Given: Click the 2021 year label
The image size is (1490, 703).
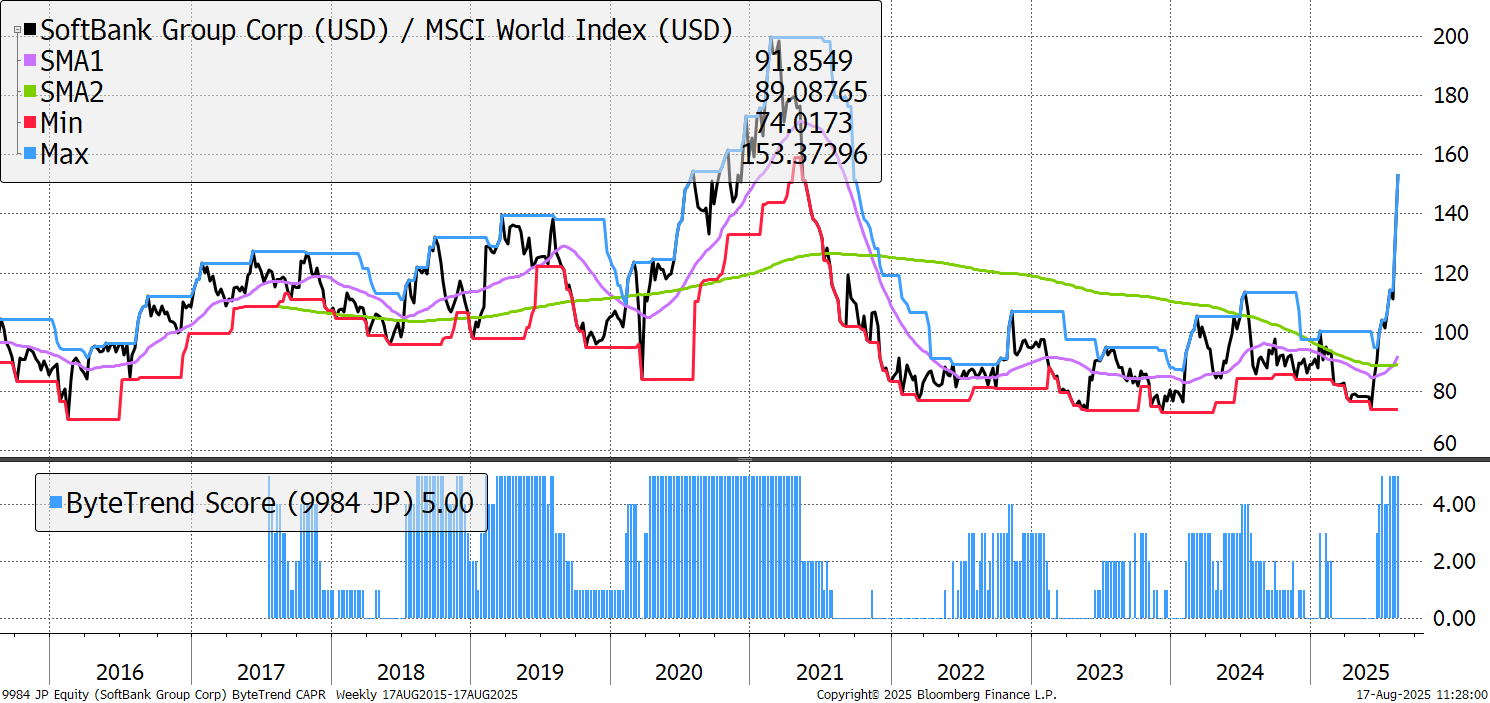Looking at the screenshot, I should click(x=820, y=672).
